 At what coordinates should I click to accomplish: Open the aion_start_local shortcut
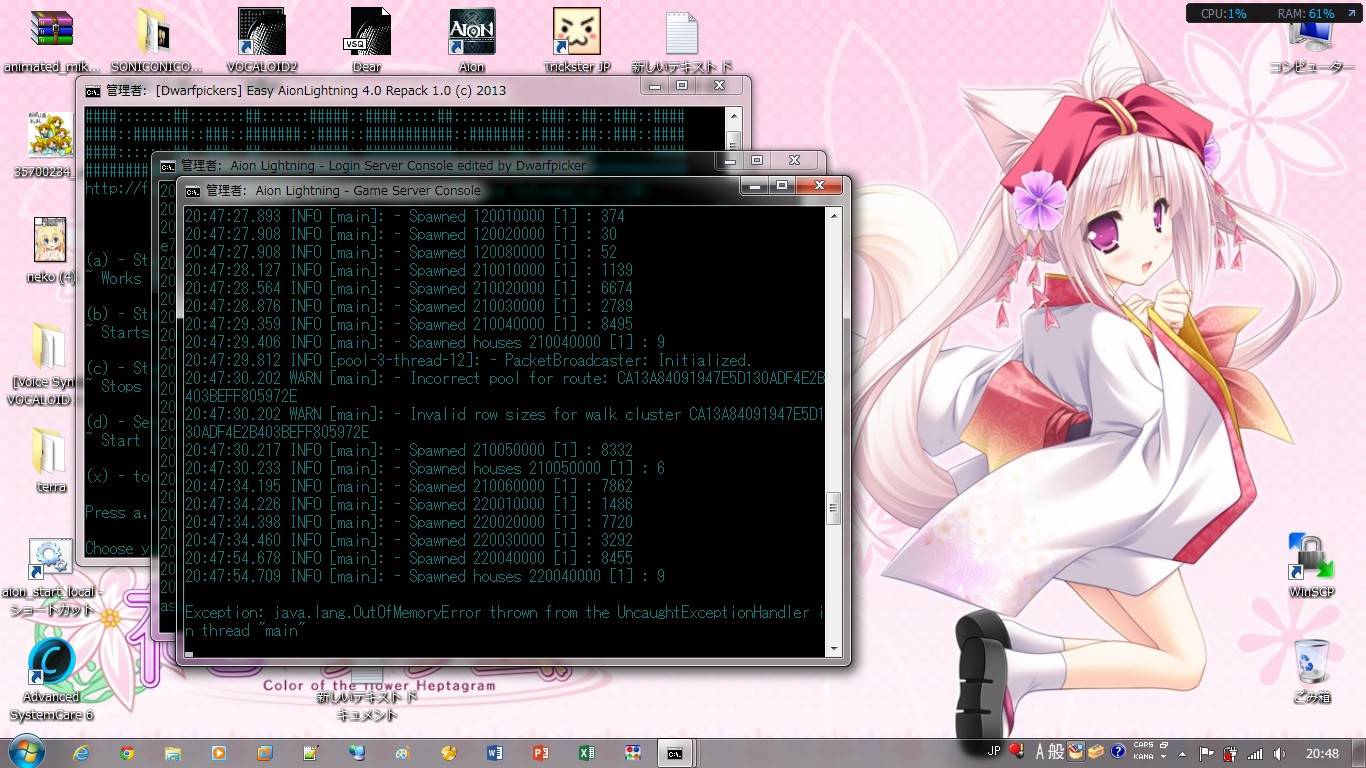pos(50,576)
